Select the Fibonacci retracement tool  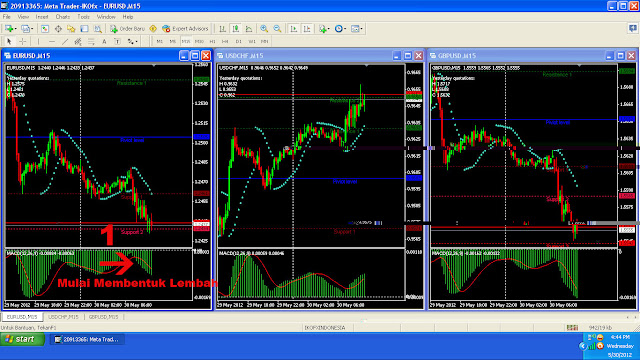click(91, 41)
